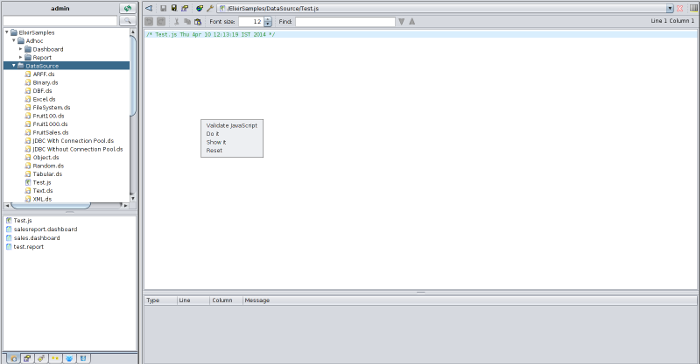
Task: Click the save floppy disk icon
Action: 163,8
